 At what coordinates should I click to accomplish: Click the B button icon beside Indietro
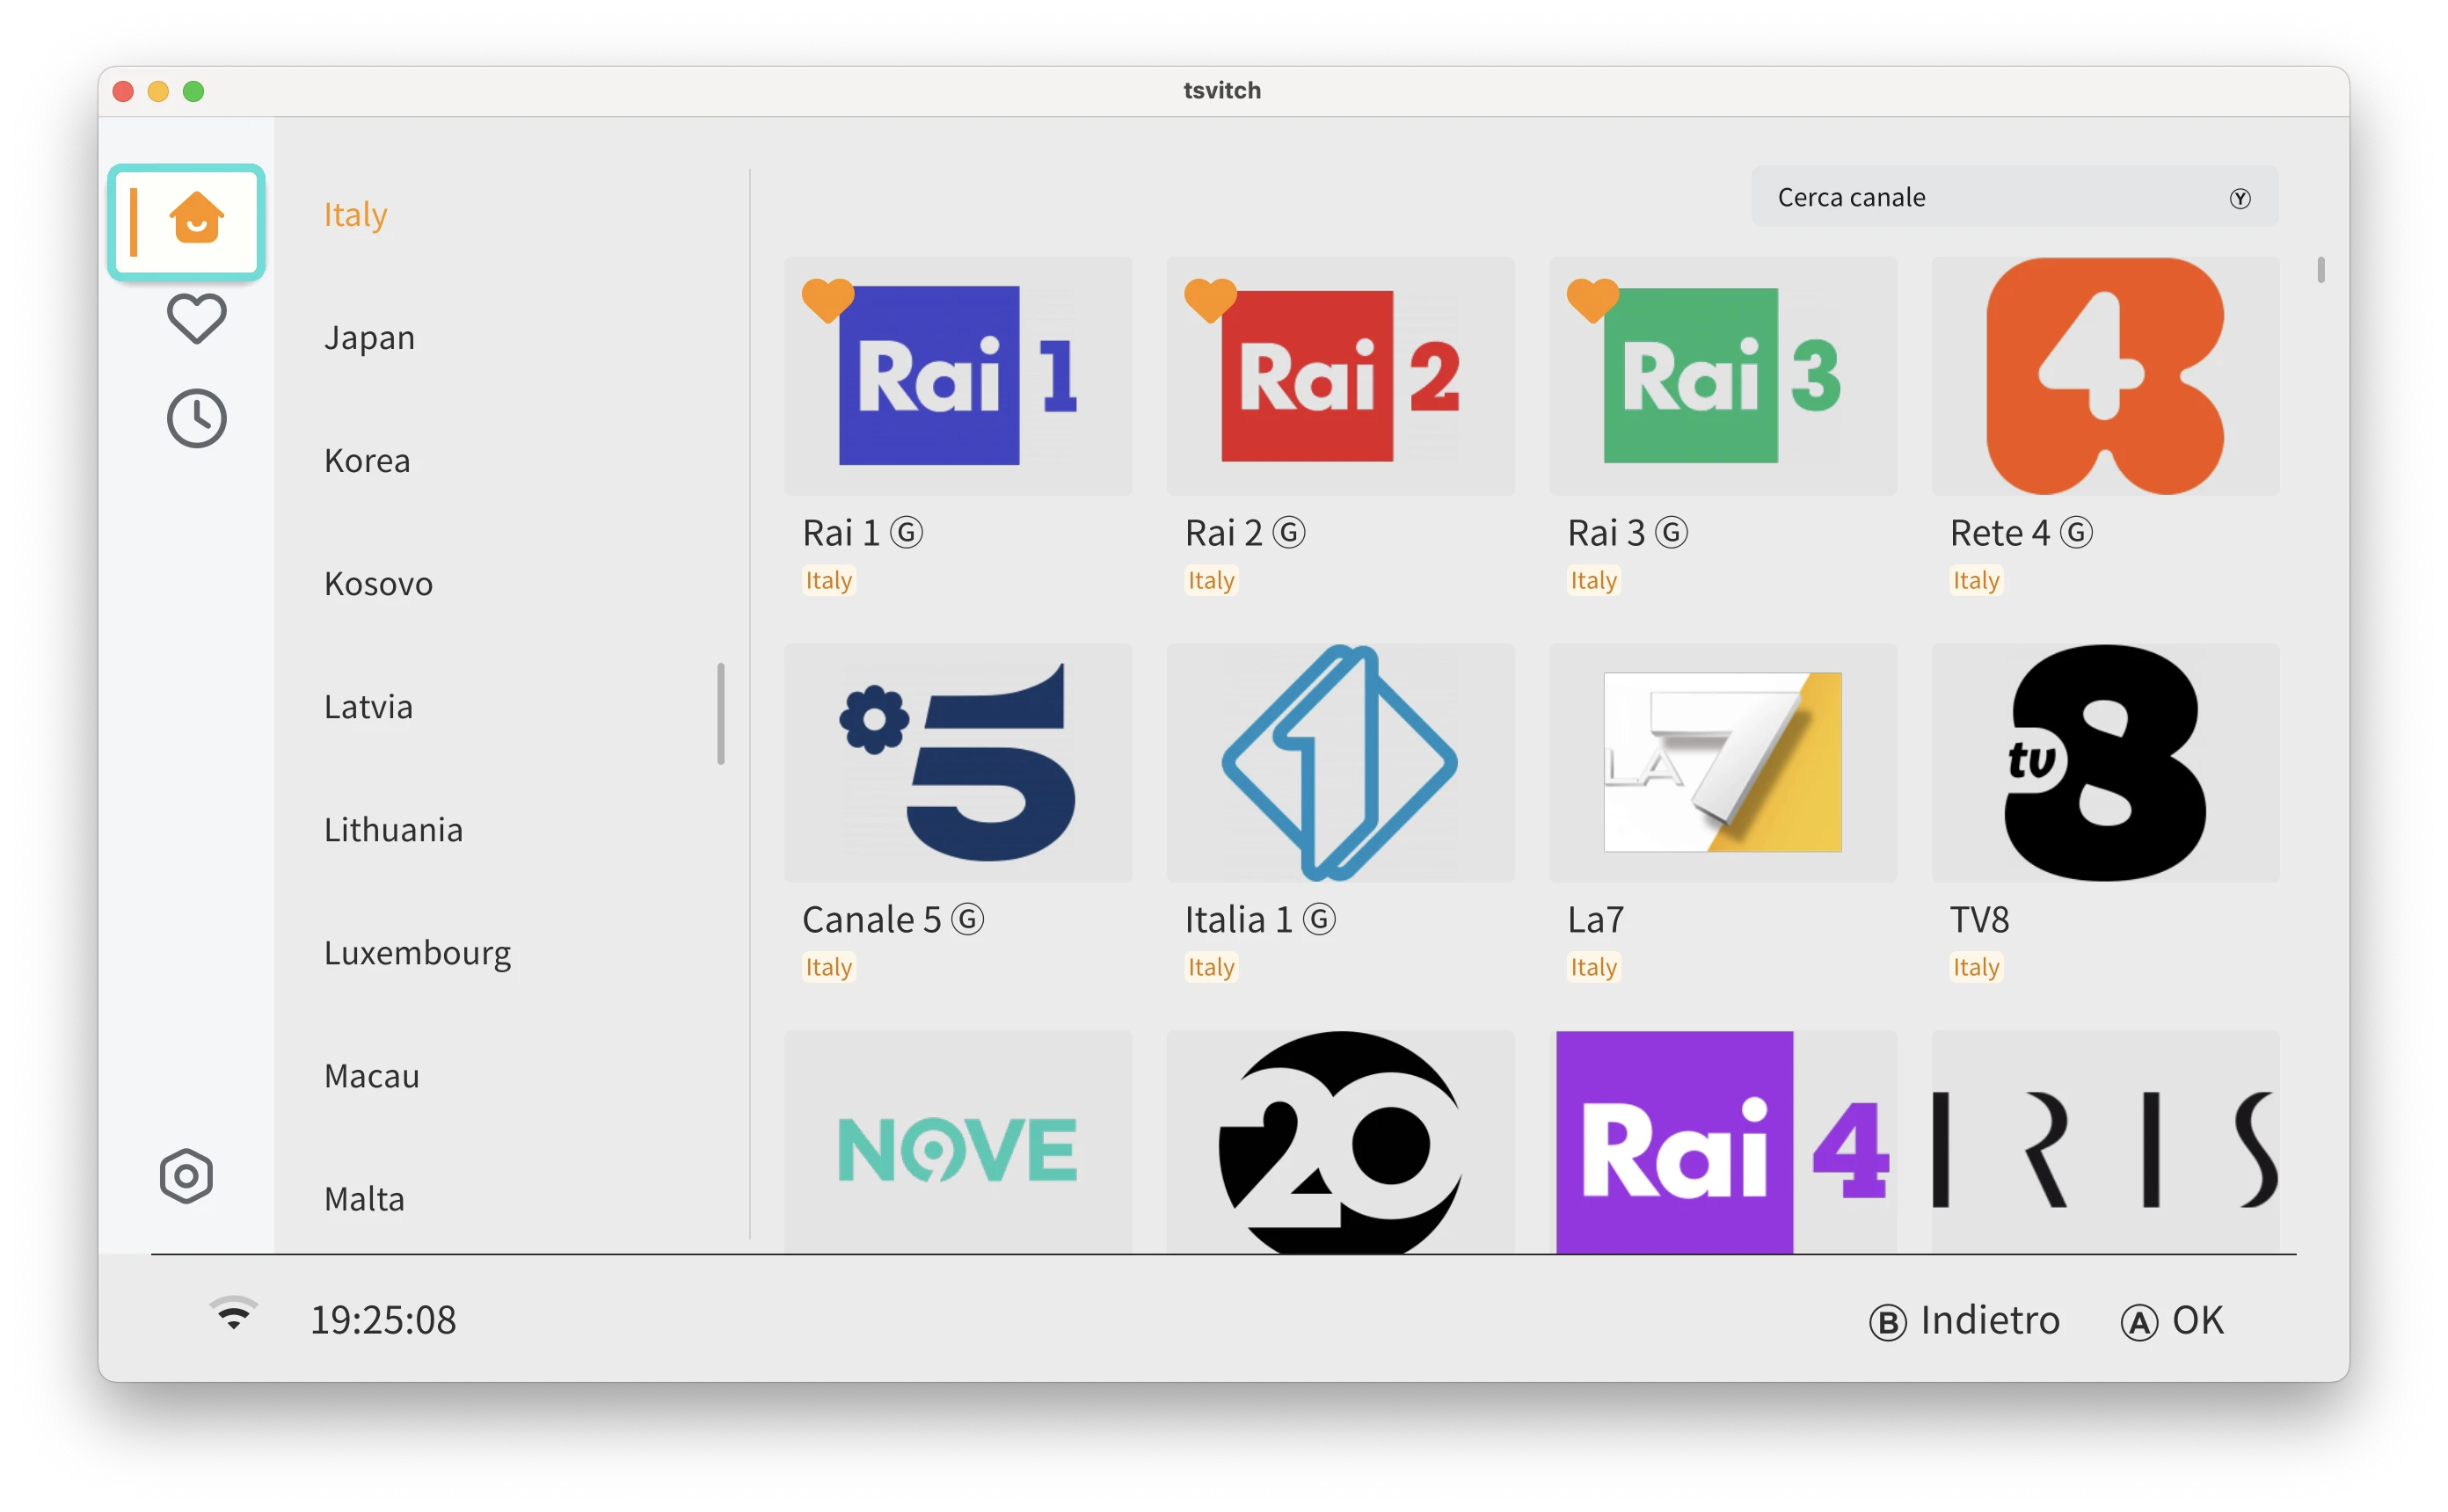(x=1887, y=1322)
